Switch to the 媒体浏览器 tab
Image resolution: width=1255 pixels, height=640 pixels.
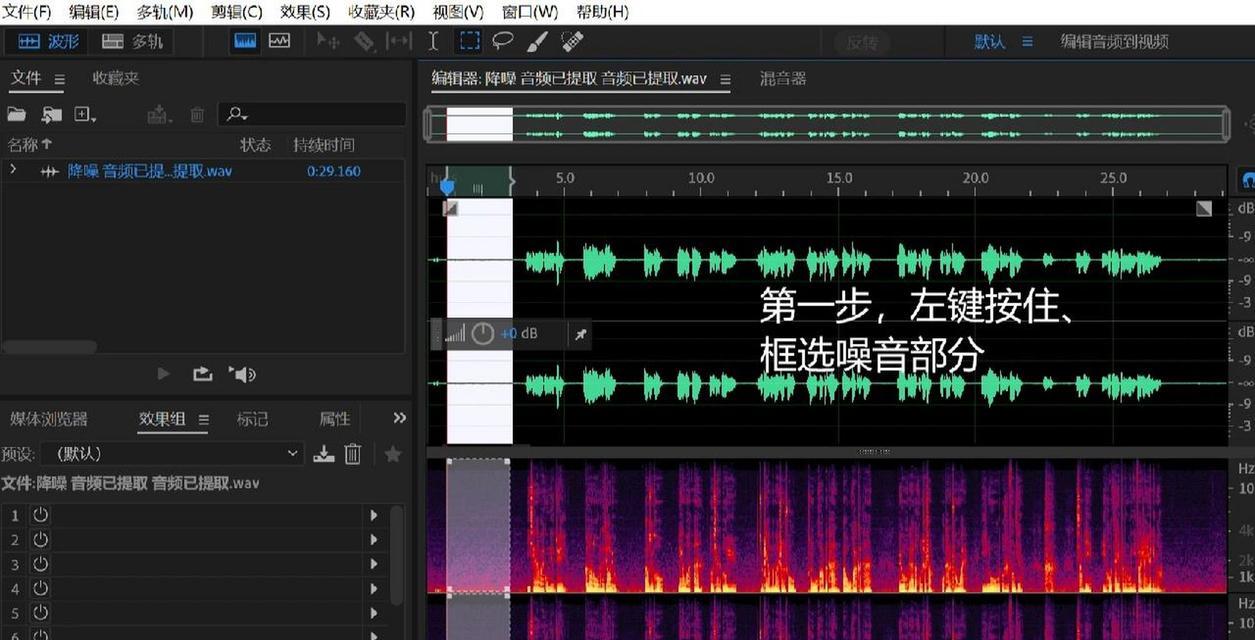point(49,419)
